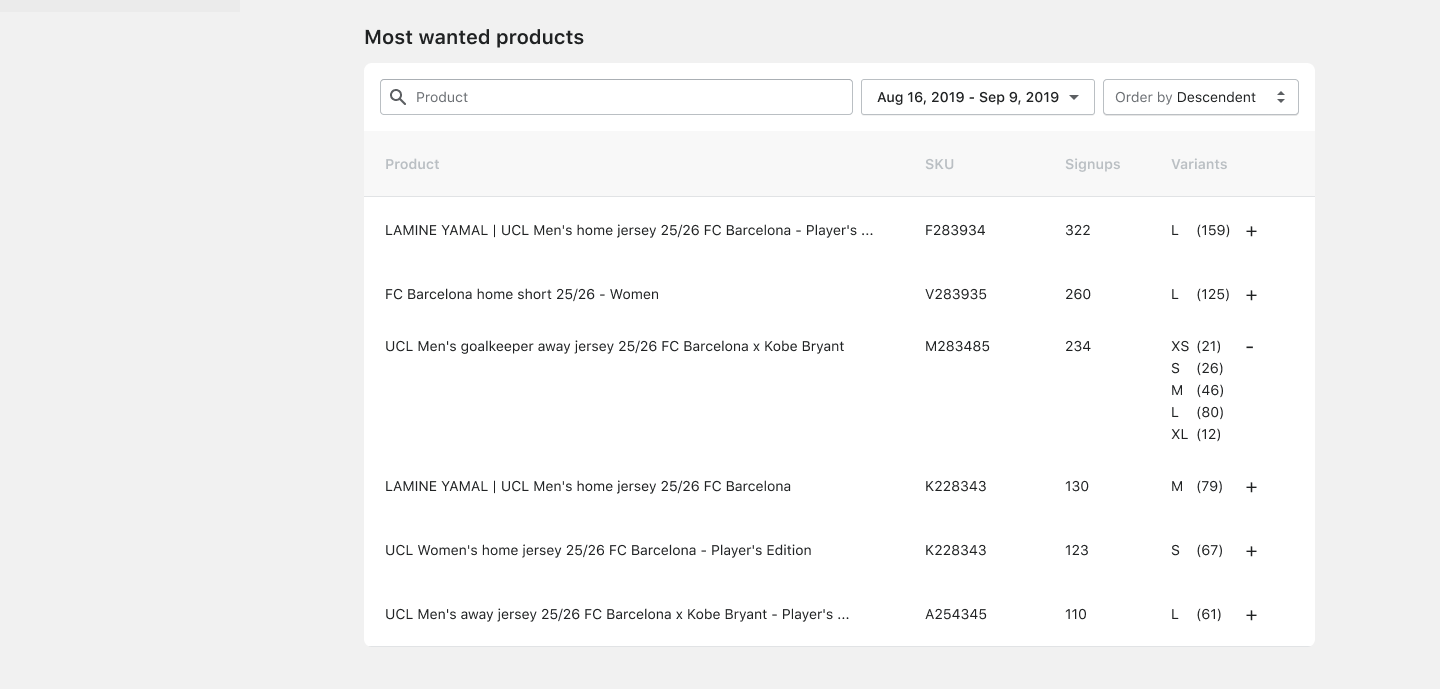
Task: Collapse variants for goalkeeper away jersey
Action: pos(1250,347)
